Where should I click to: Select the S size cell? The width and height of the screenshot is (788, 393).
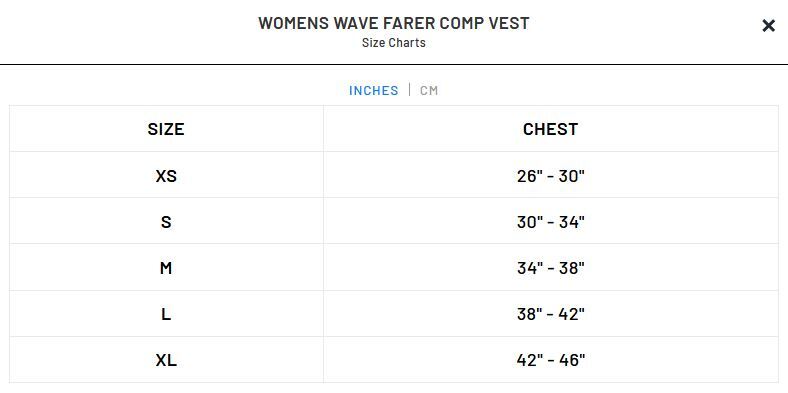(166, 221)
